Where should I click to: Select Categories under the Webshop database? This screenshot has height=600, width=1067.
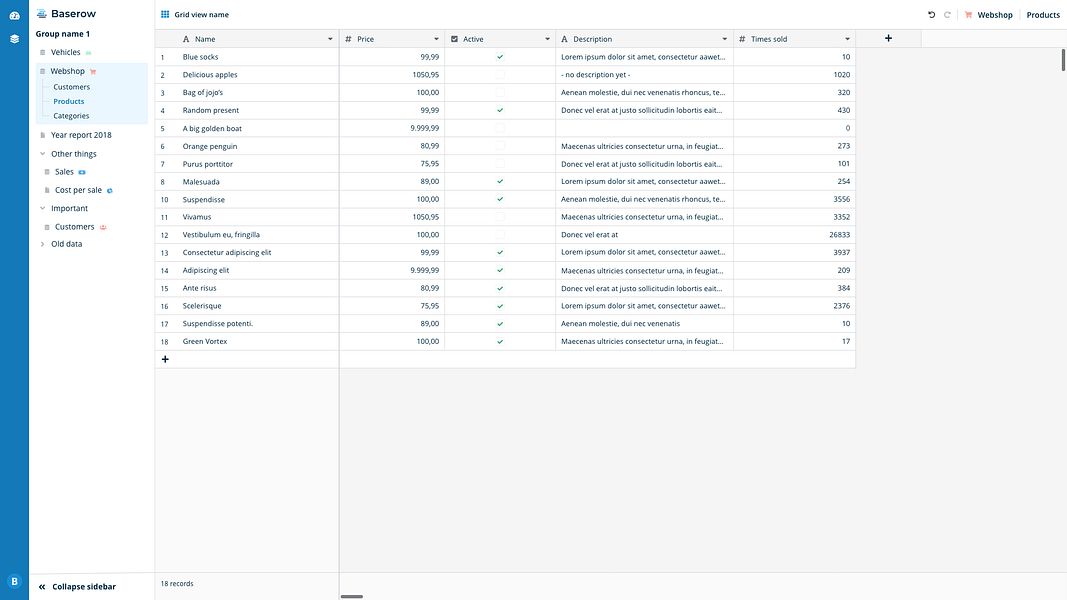(72, 114)
